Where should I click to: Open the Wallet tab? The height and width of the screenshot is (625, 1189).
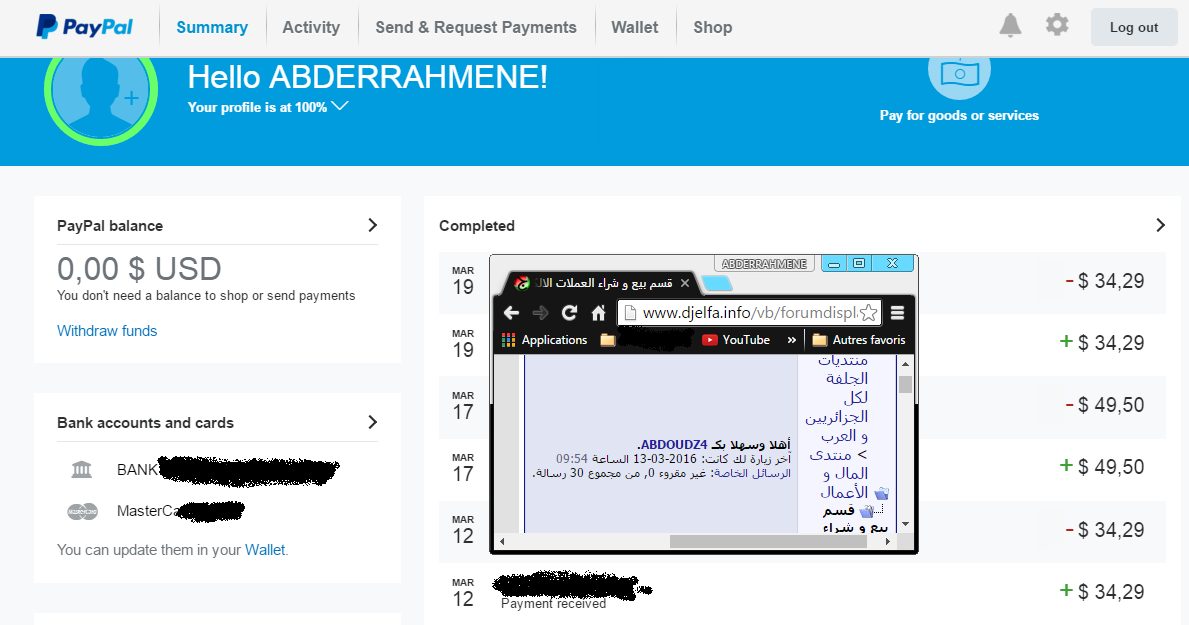[x=635, y=27]
